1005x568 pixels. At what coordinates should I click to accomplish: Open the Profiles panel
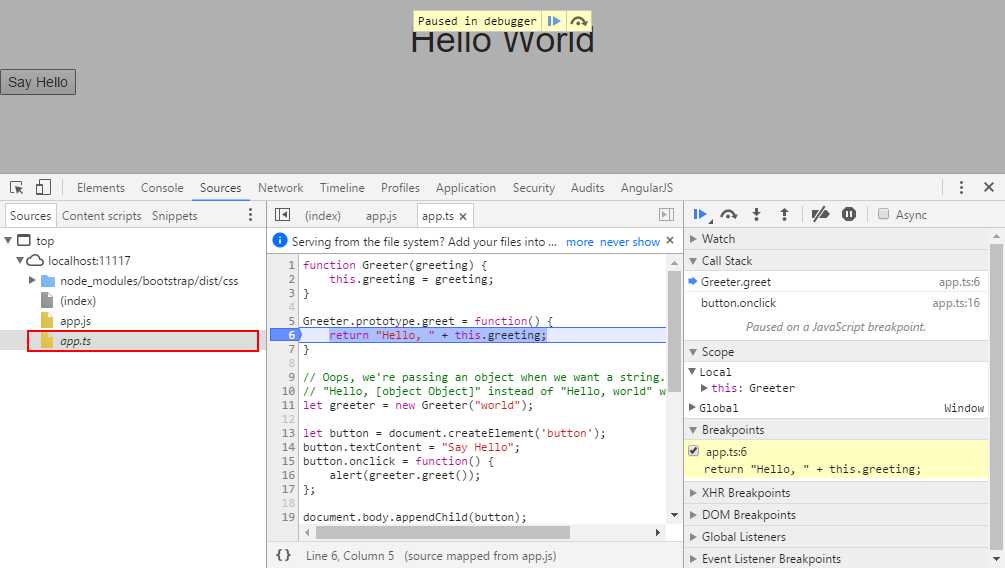click(400, 188)
